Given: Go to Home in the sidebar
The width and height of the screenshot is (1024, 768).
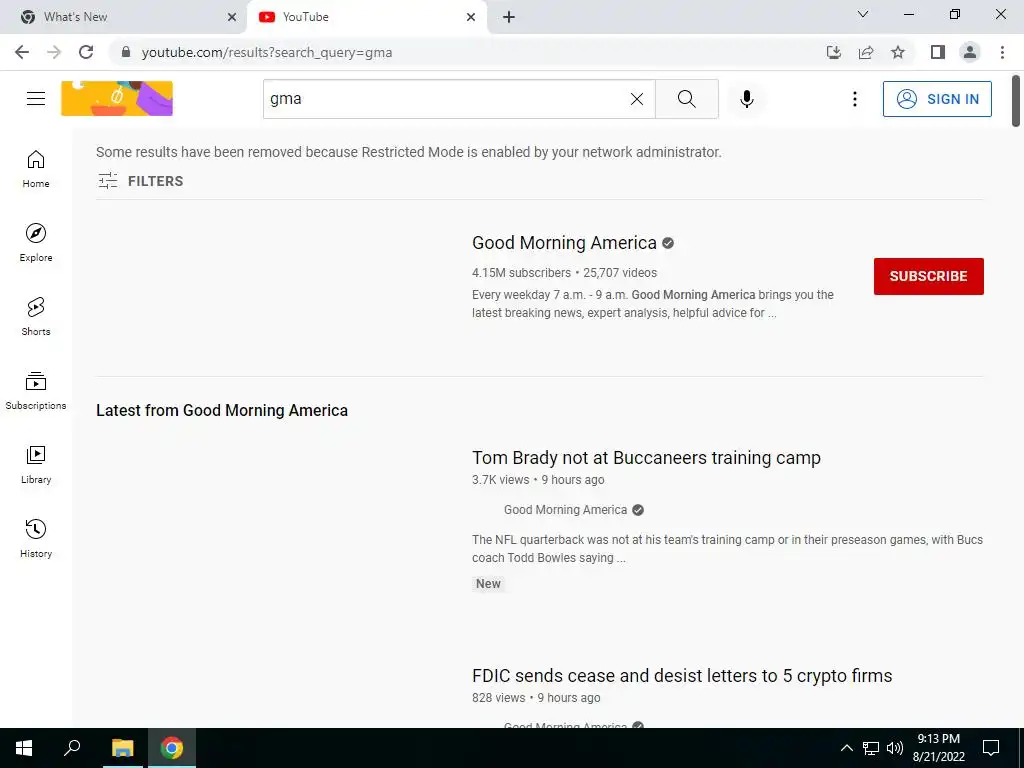Looking at the screenshot, I should (36, 169).
